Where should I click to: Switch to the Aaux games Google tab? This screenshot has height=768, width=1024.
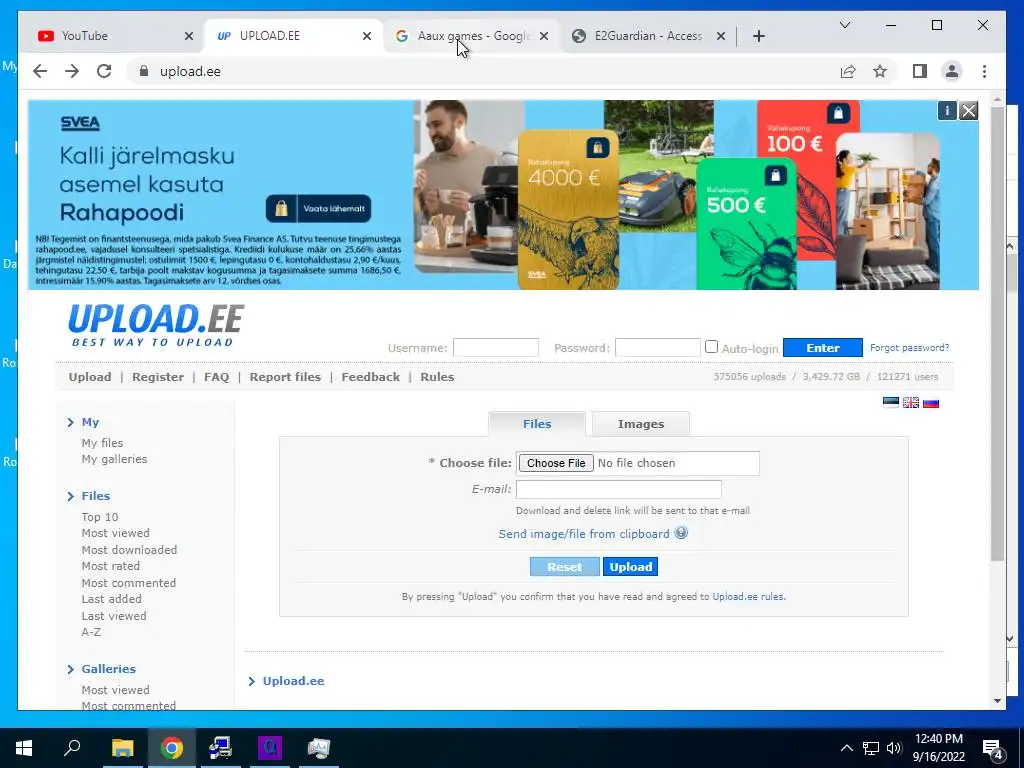(x=474, y=36)
